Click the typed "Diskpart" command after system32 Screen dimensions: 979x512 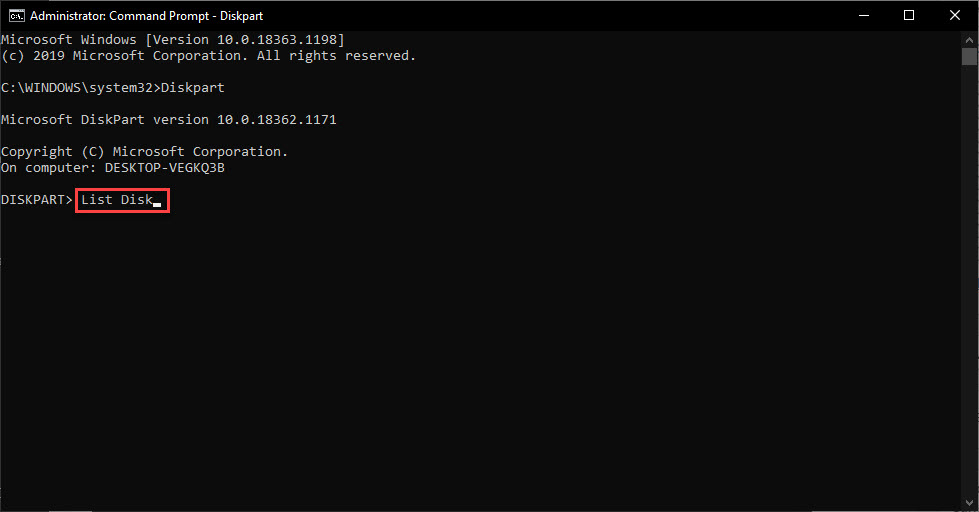pos(193,88)
